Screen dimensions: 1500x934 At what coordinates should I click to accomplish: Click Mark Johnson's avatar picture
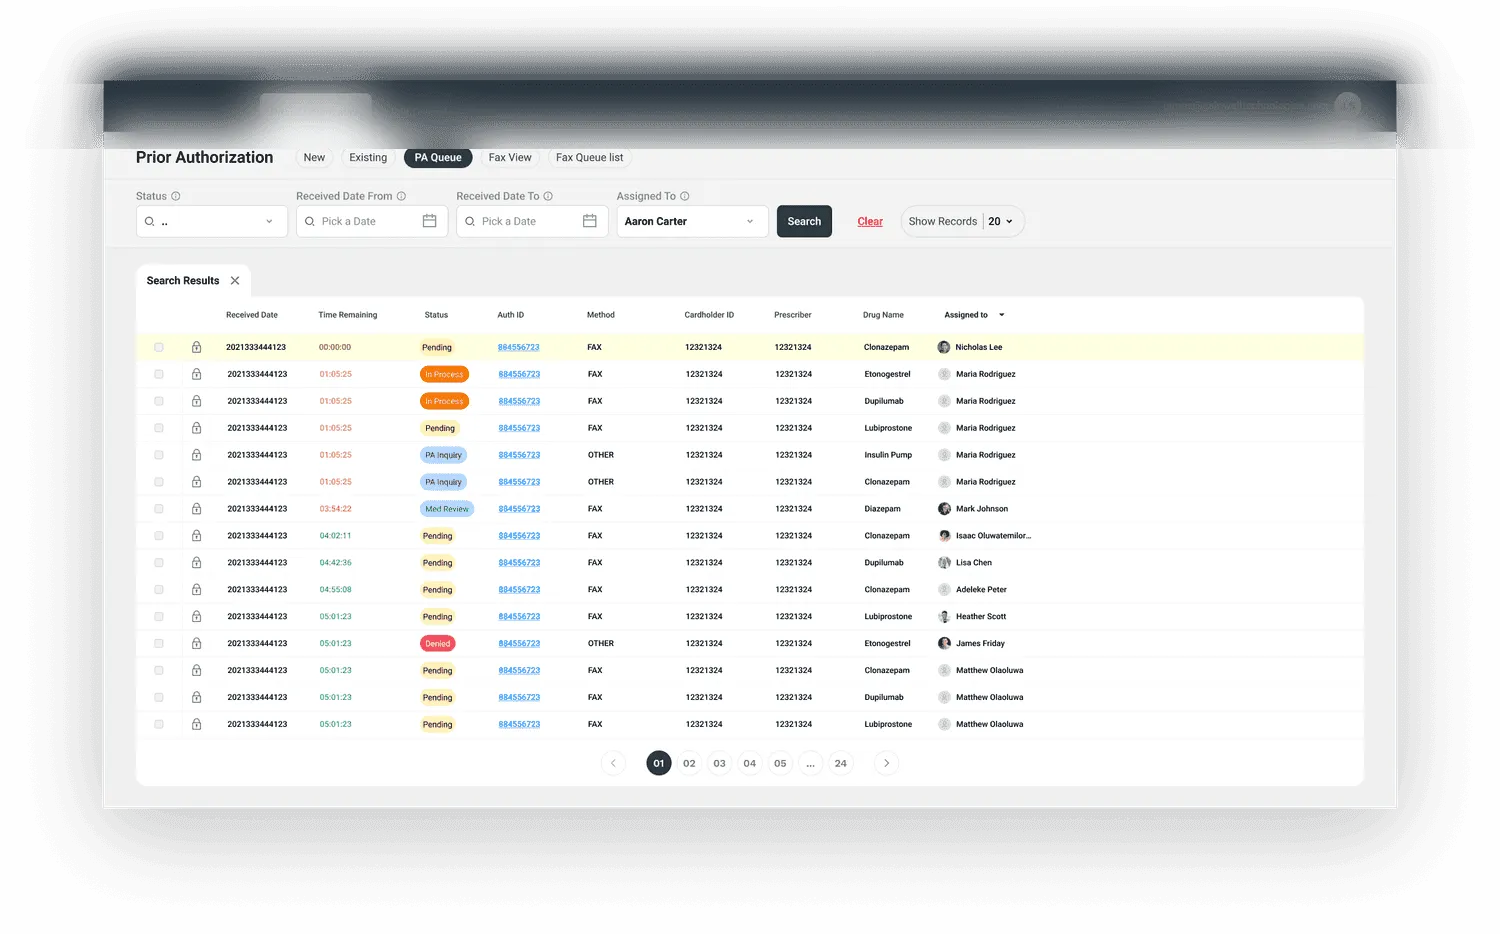[944, 509]
